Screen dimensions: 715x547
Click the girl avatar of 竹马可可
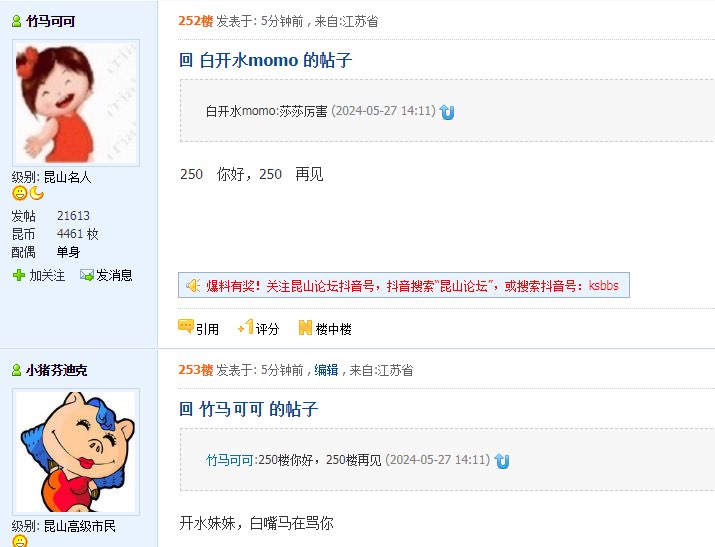pyautogui.click(x=76, y=103)
